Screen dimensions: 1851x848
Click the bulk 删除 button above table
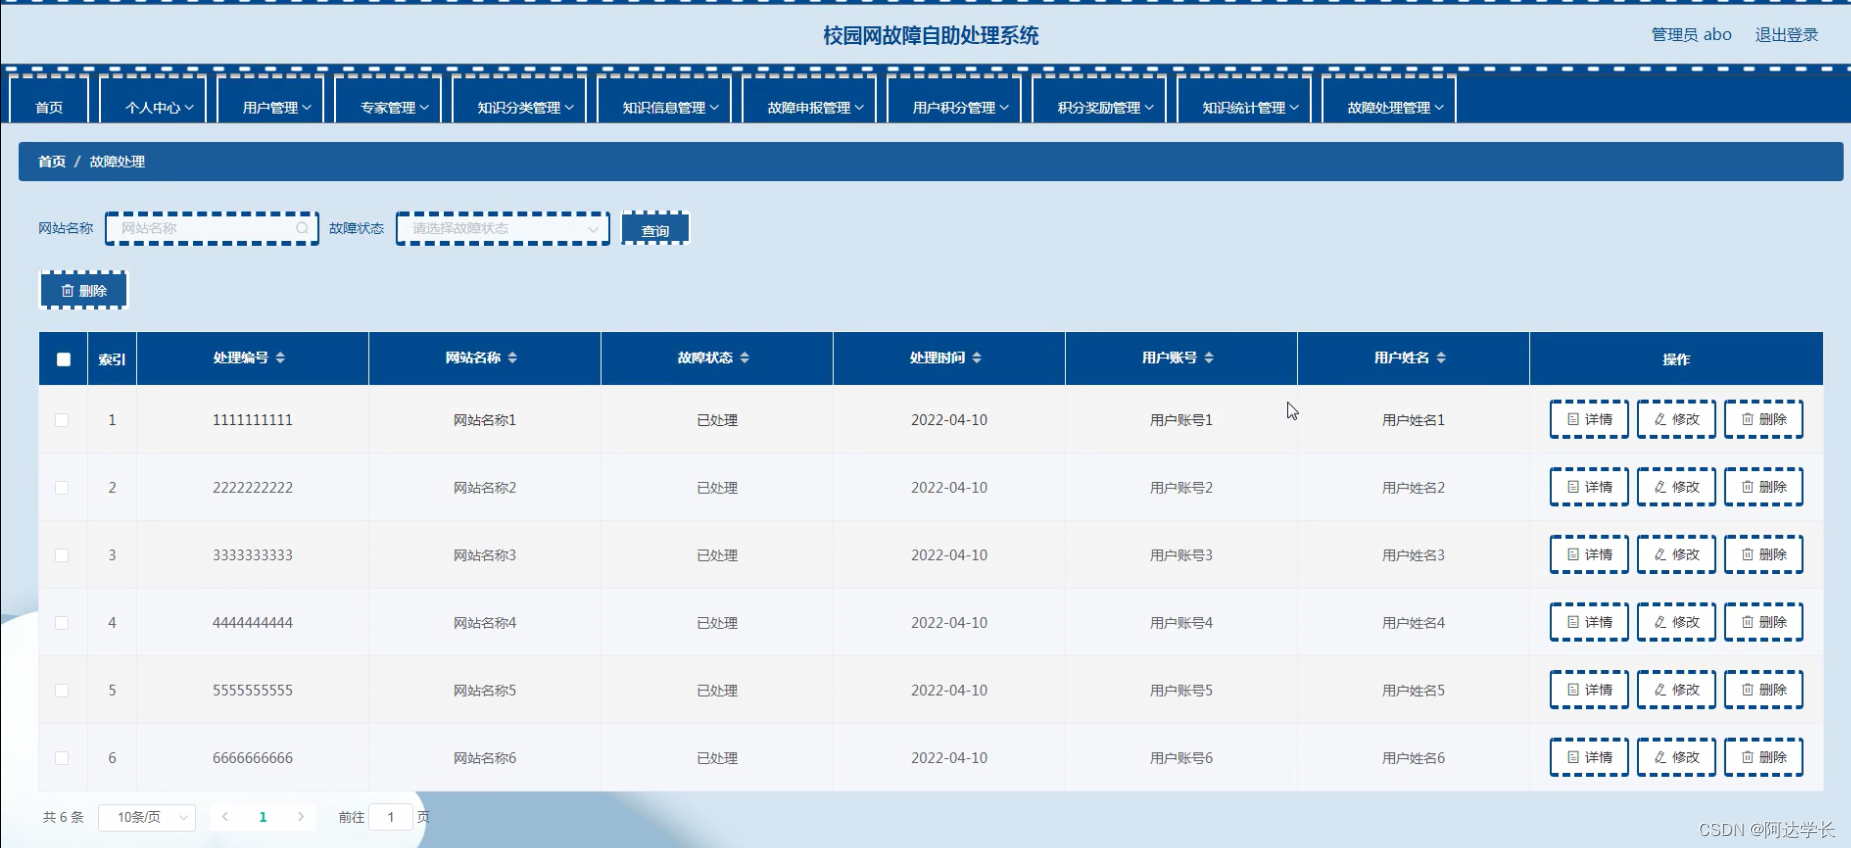84,290
